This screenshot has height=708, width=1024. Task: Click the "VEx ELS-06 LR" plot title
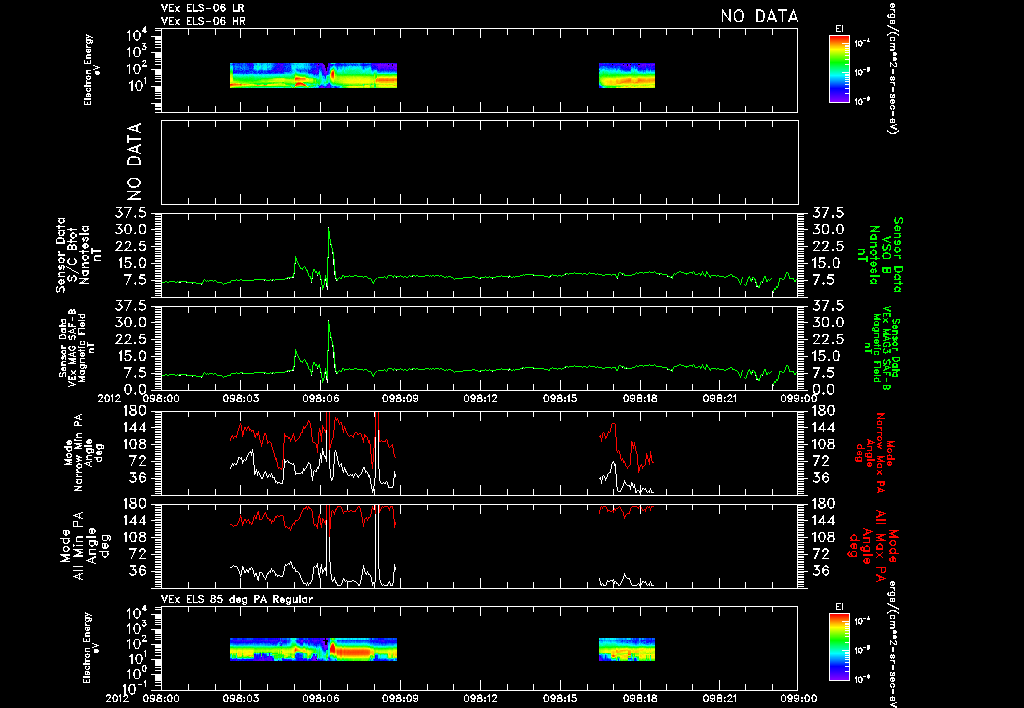coord(202,8)
